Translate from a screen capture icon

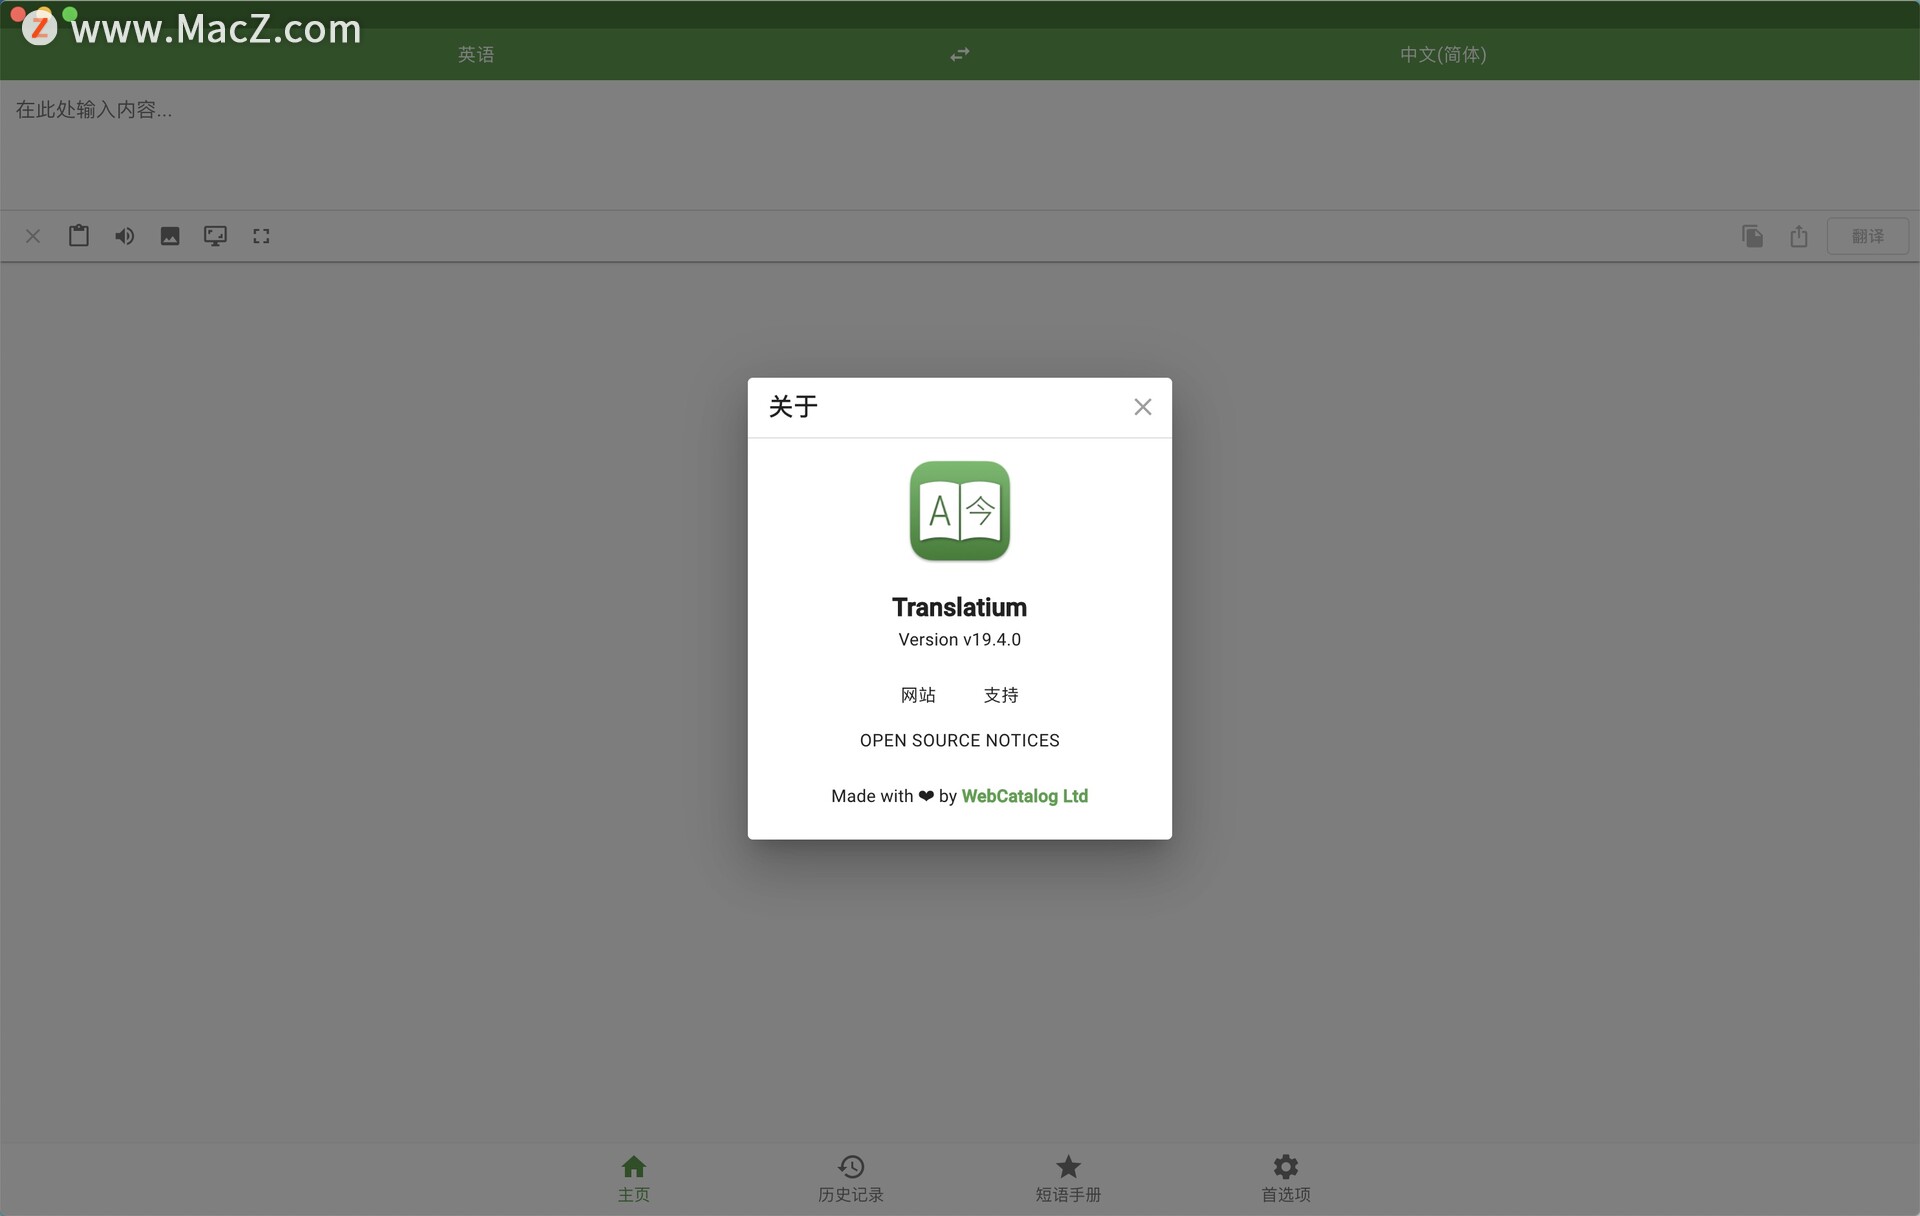tap(215, 236)
